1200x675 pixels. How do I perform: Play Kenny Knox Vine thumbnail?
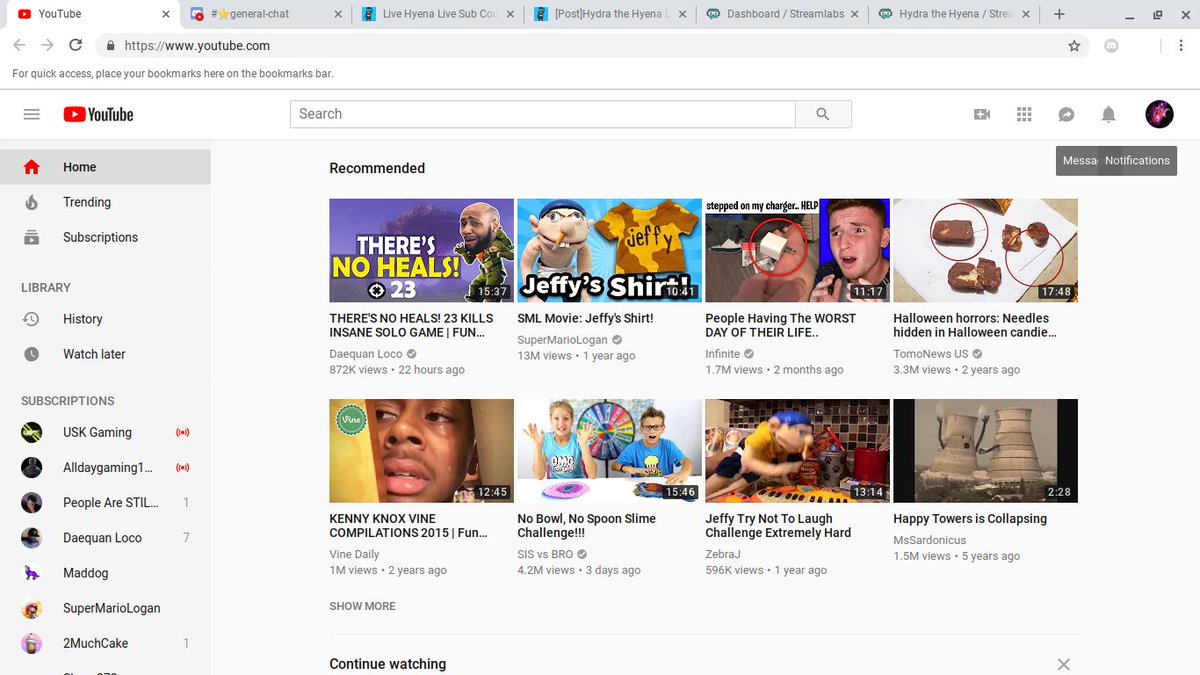click(x=421, y=451)
